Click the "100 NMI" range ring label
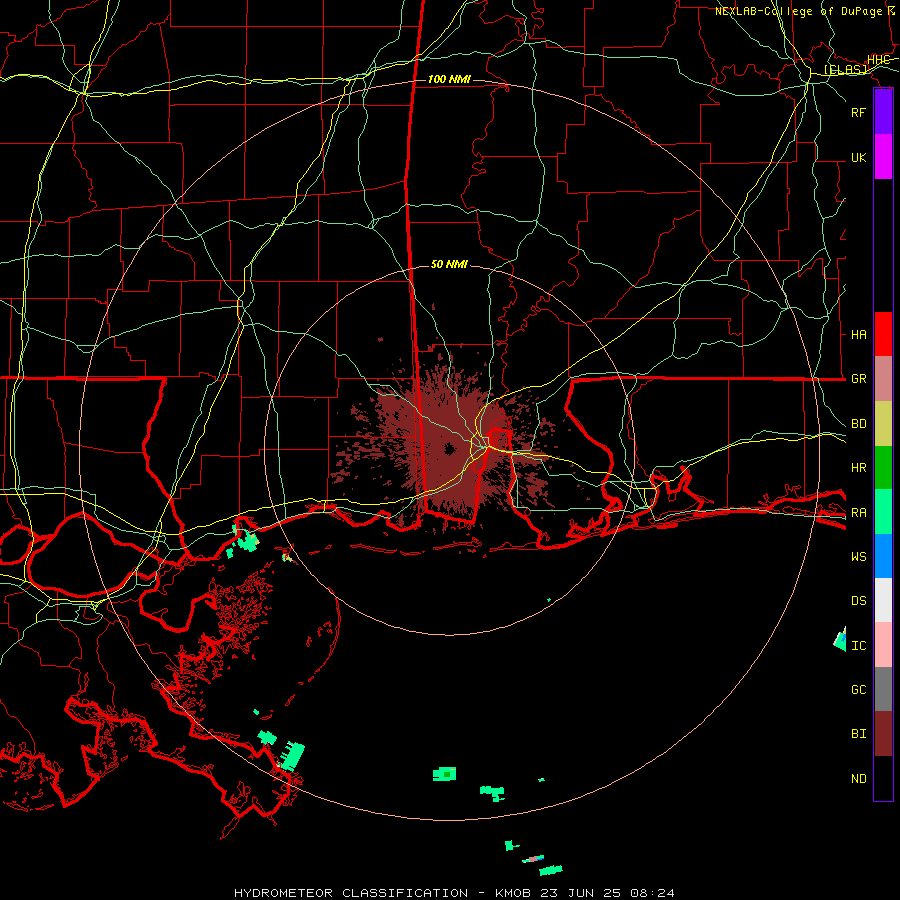This screenshot has height=900, width=900. coord(449,79)
